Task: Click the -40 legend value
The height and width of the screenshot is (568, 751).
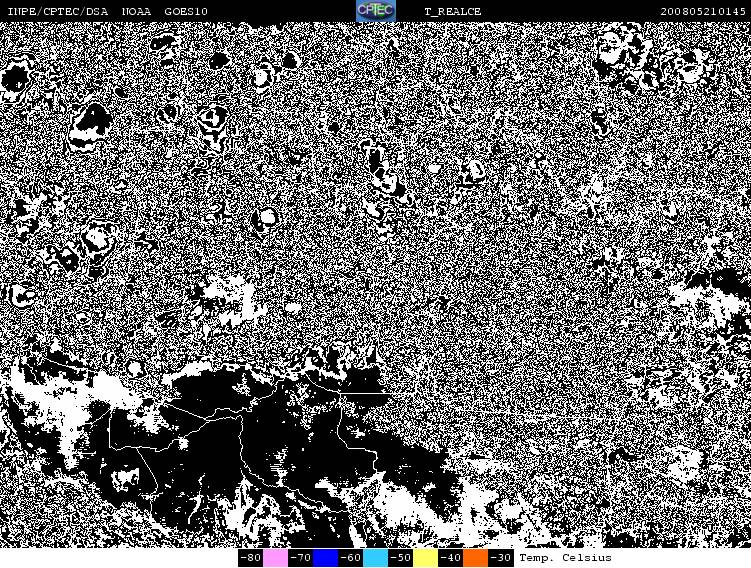Action: coord(451,557)
